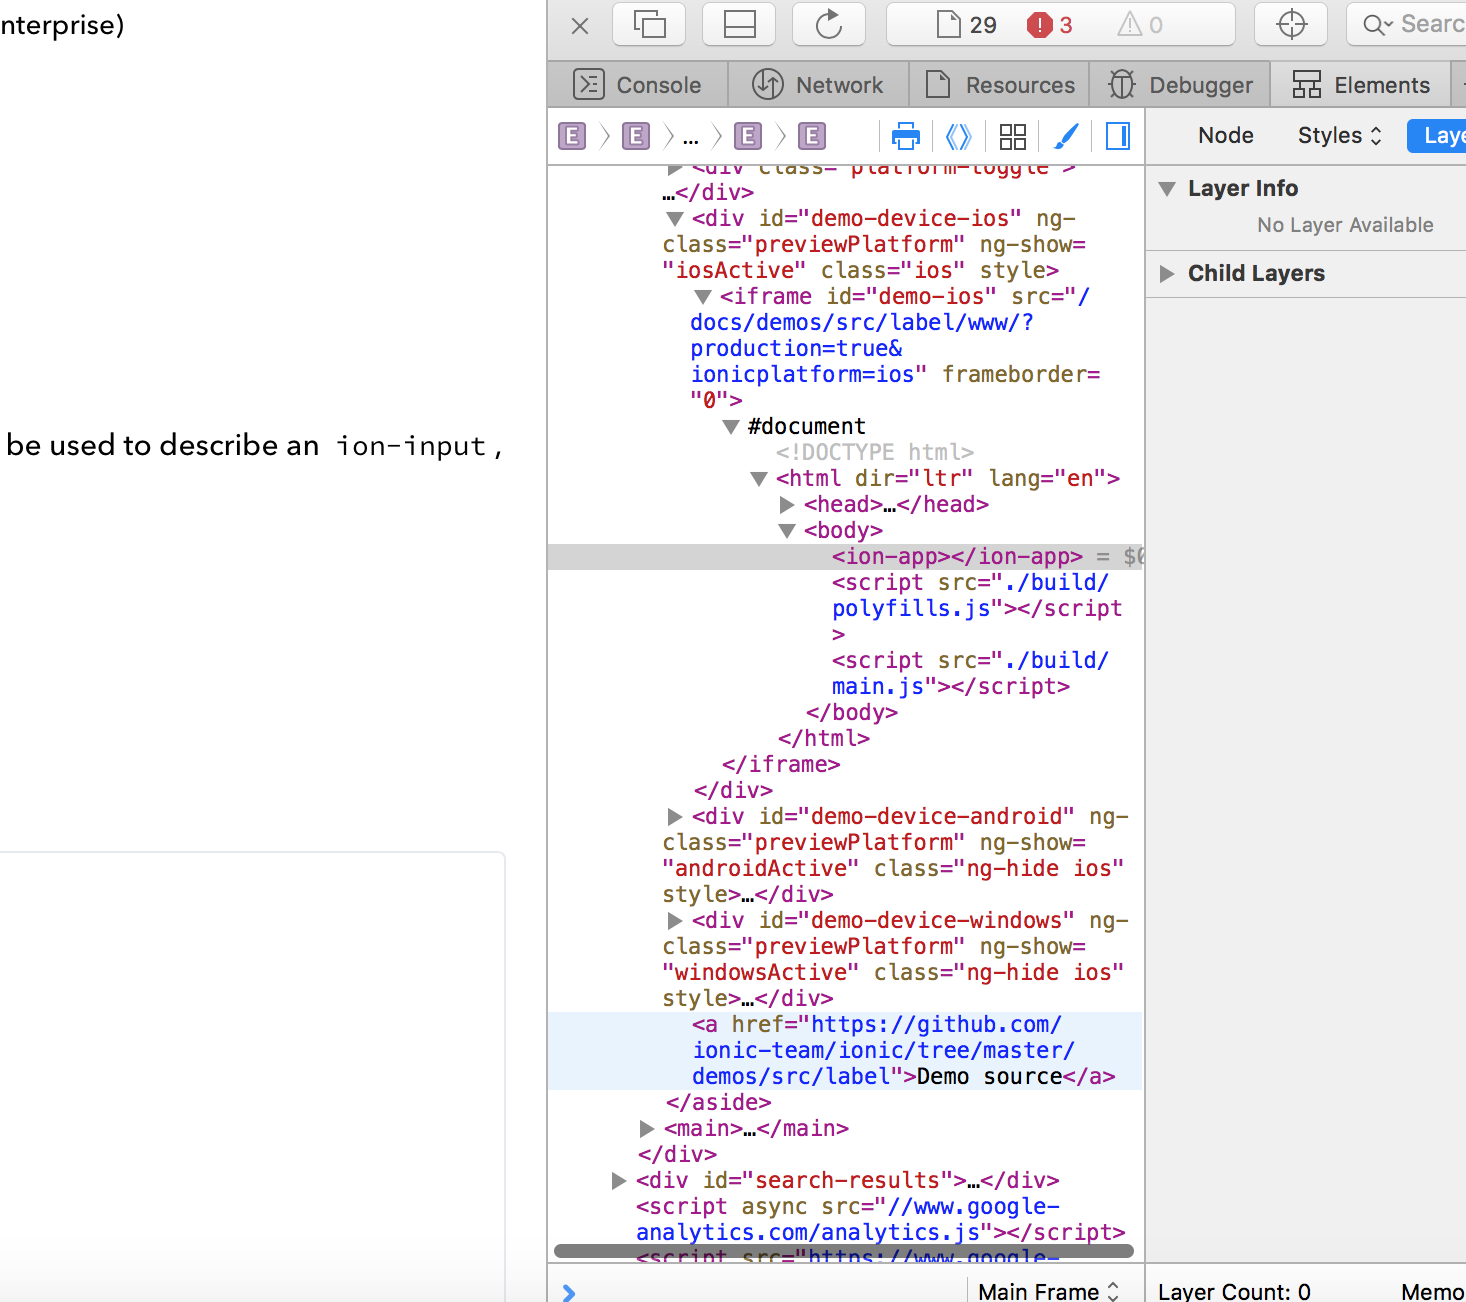
Task: Start element selection with crosshair icon
Action: [x=1291, y=24]
